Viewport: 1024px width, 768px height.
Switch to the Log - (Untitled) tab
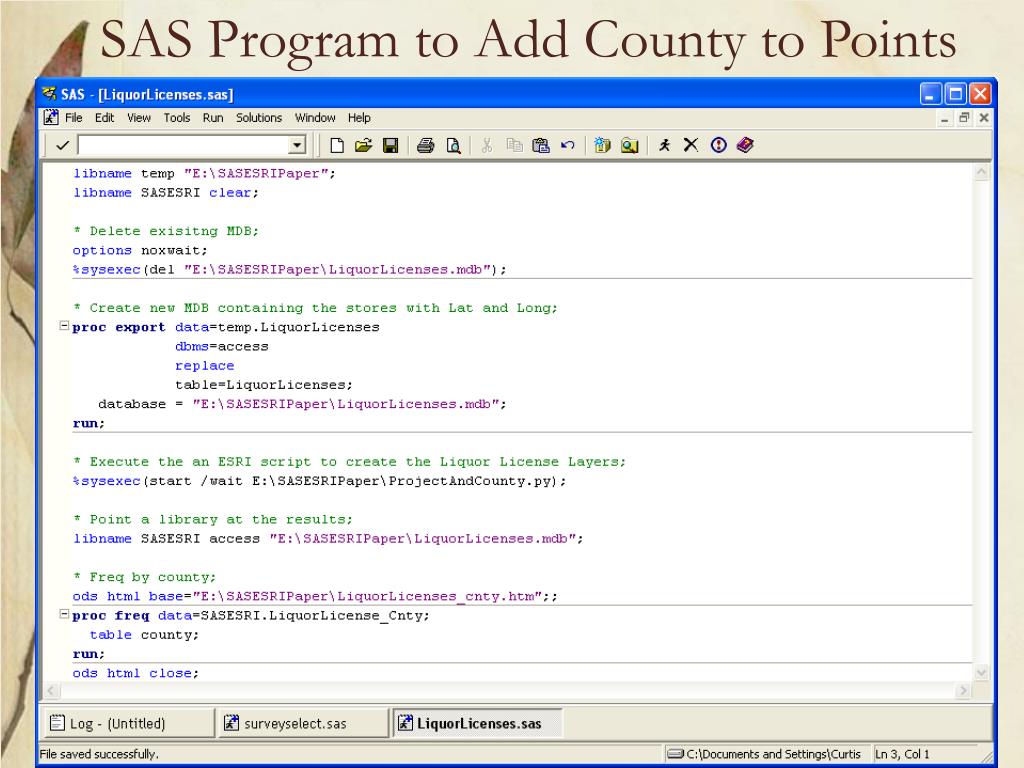click(128, 723)
